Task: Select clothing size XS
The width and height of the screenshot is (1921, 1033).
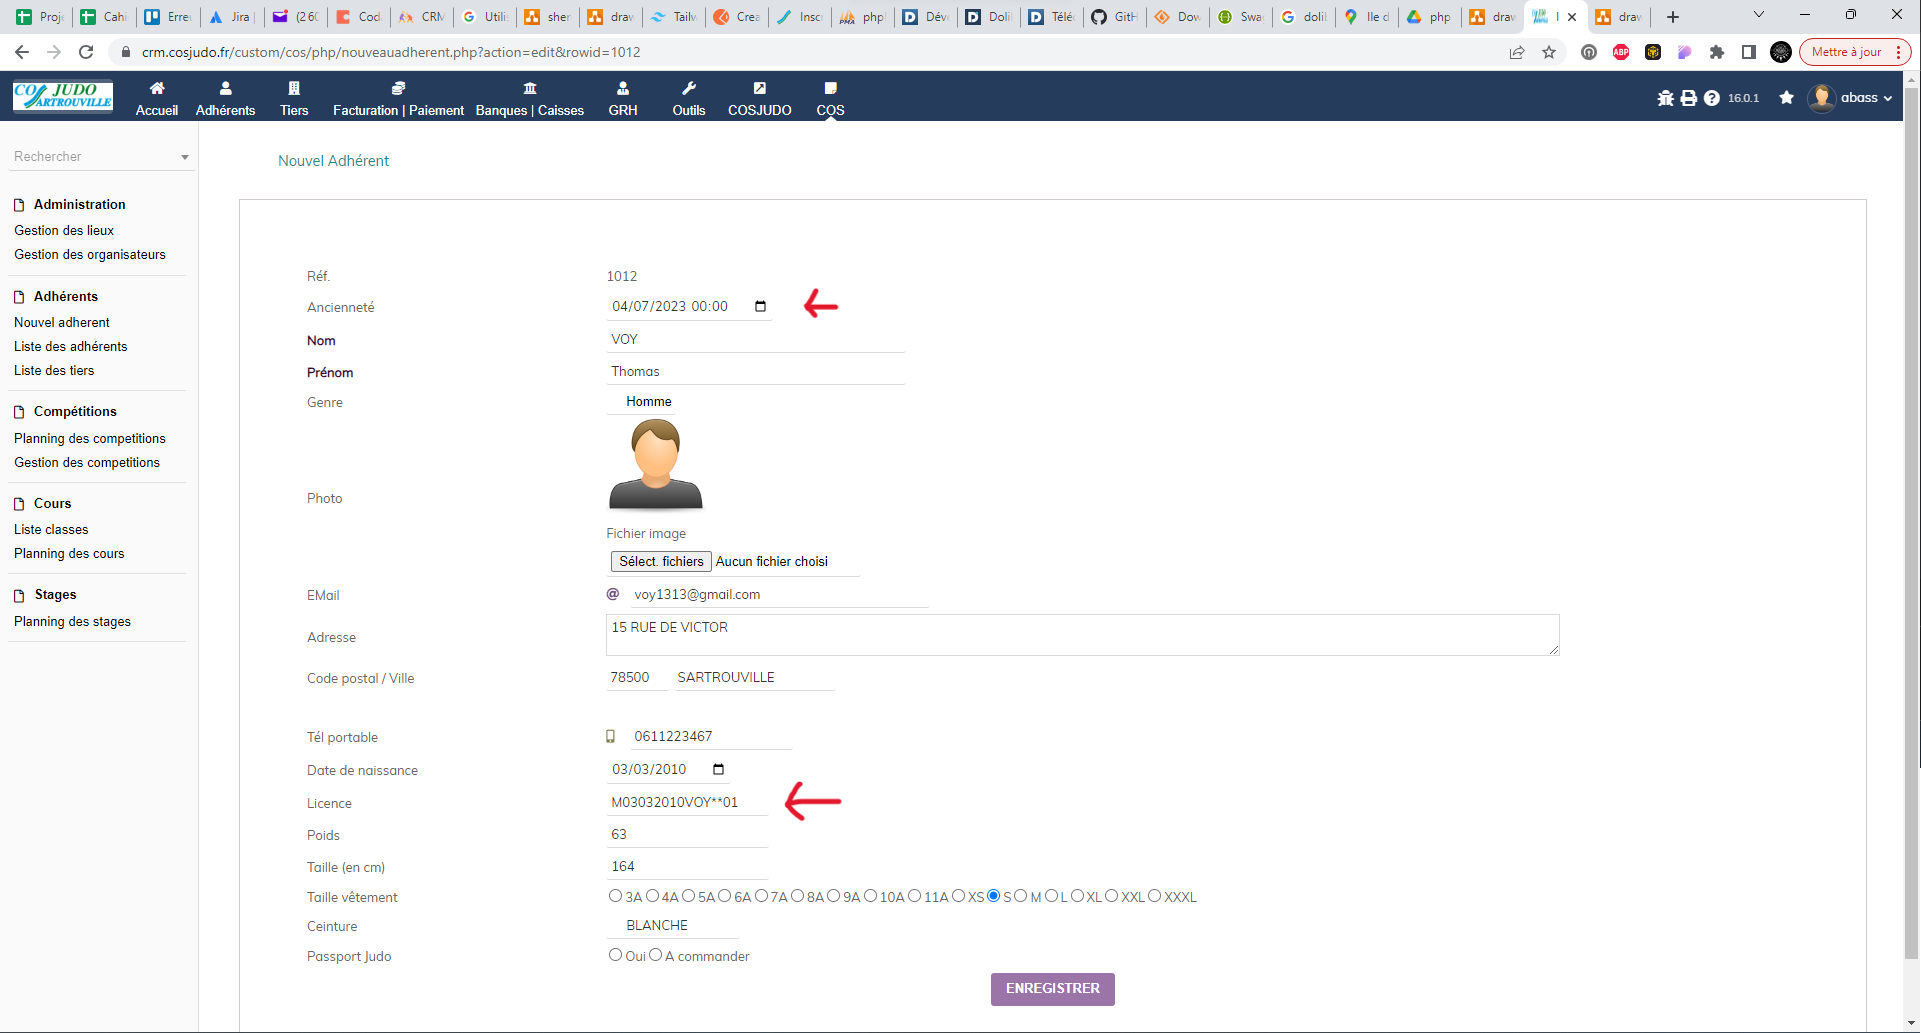Action: 958,896
